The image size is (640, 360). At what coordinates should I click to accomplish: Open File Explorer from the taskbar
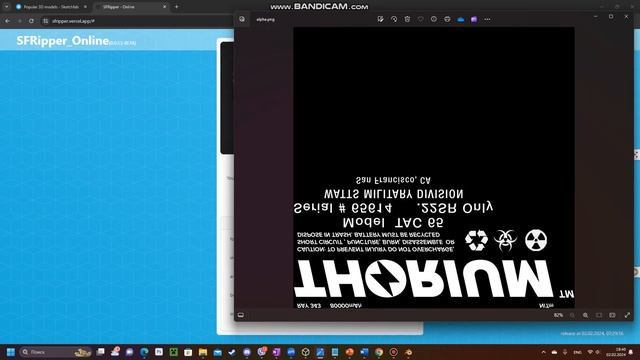tap(203, 352)
